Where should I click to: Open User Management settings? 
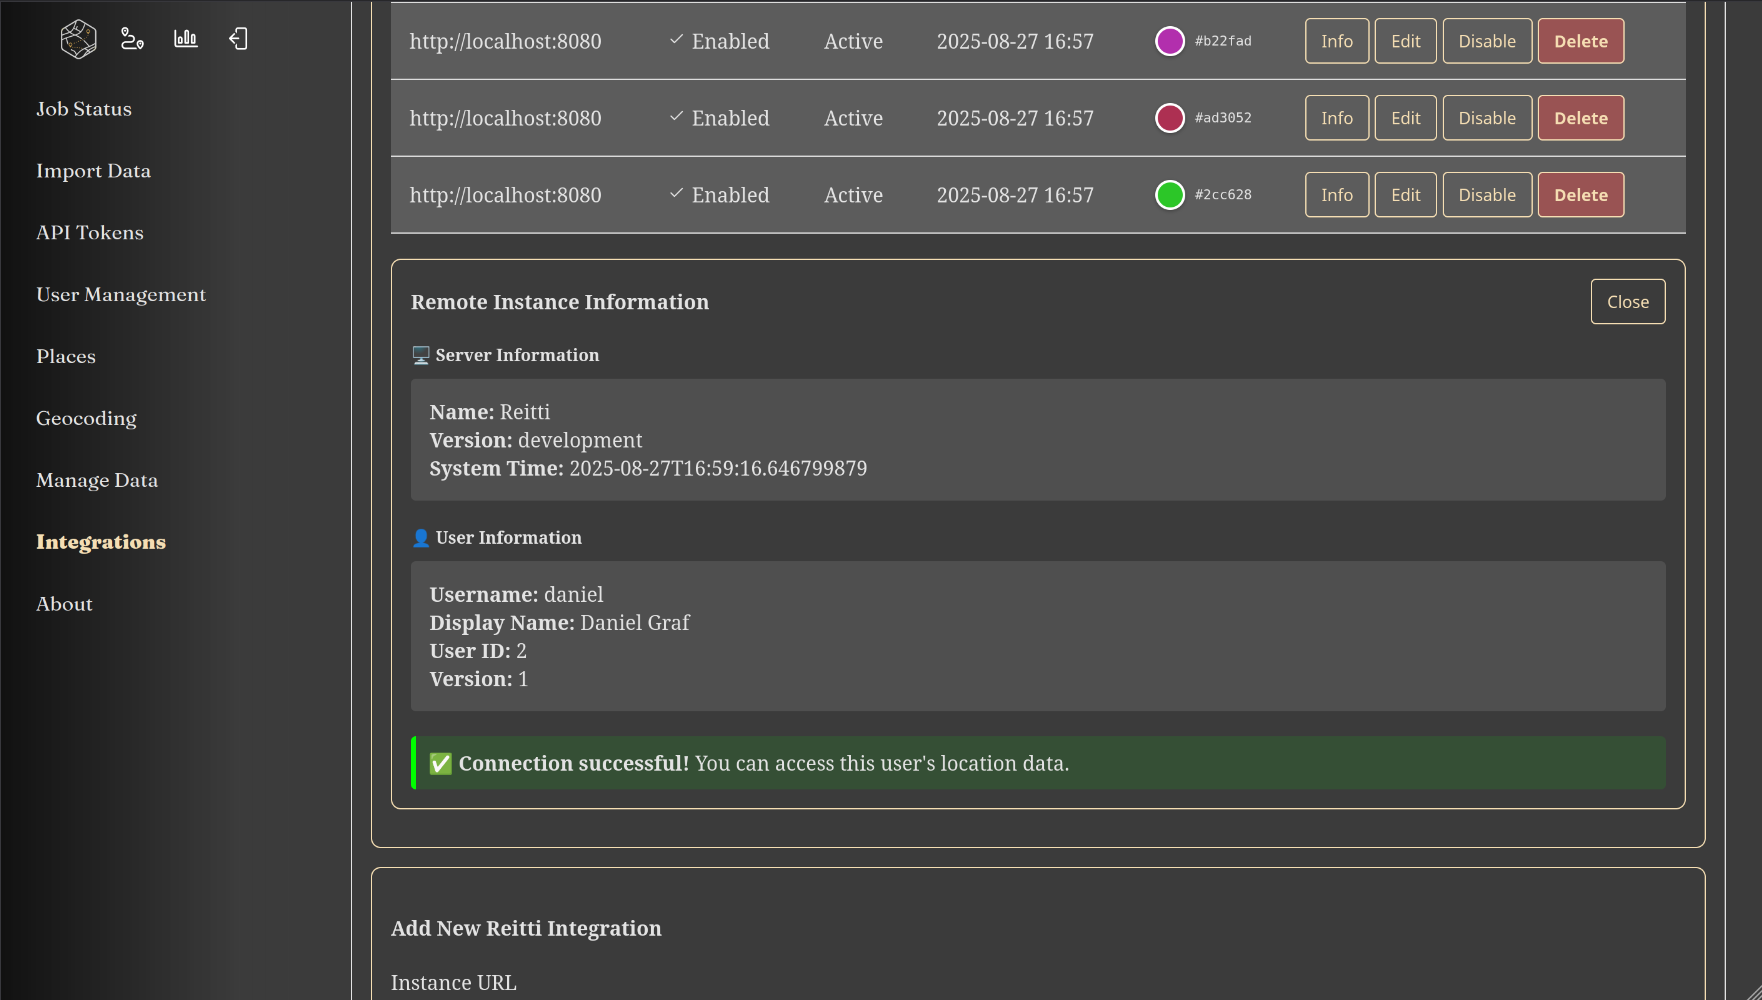click(121, 295)
